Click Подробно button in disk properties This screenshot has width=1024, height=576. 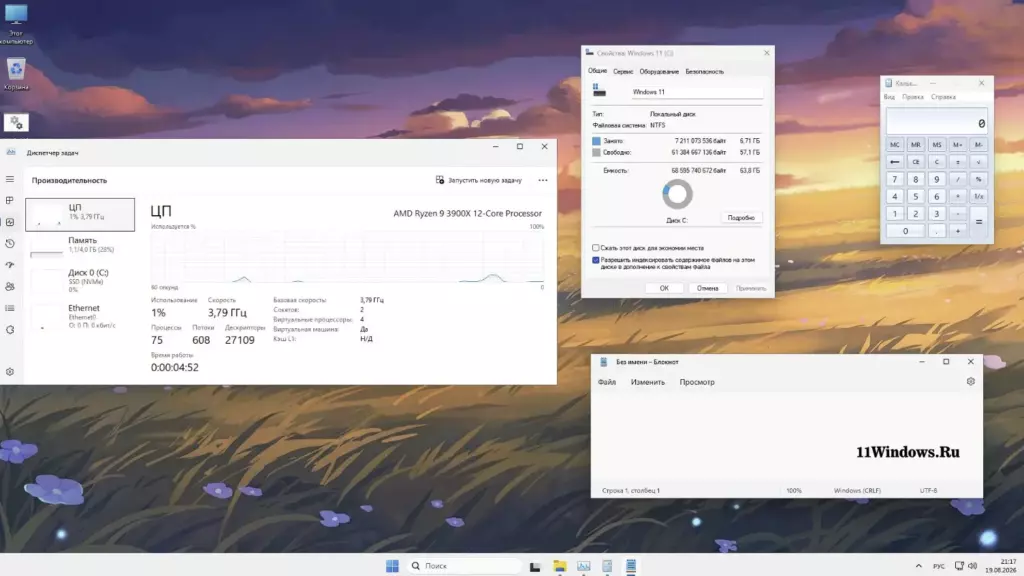click(x=741, y=217)
